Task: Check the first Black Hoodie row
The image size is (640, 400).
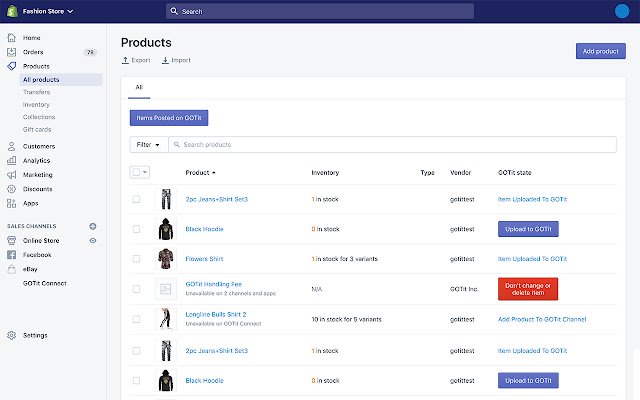Action: (x=136, y=229)
